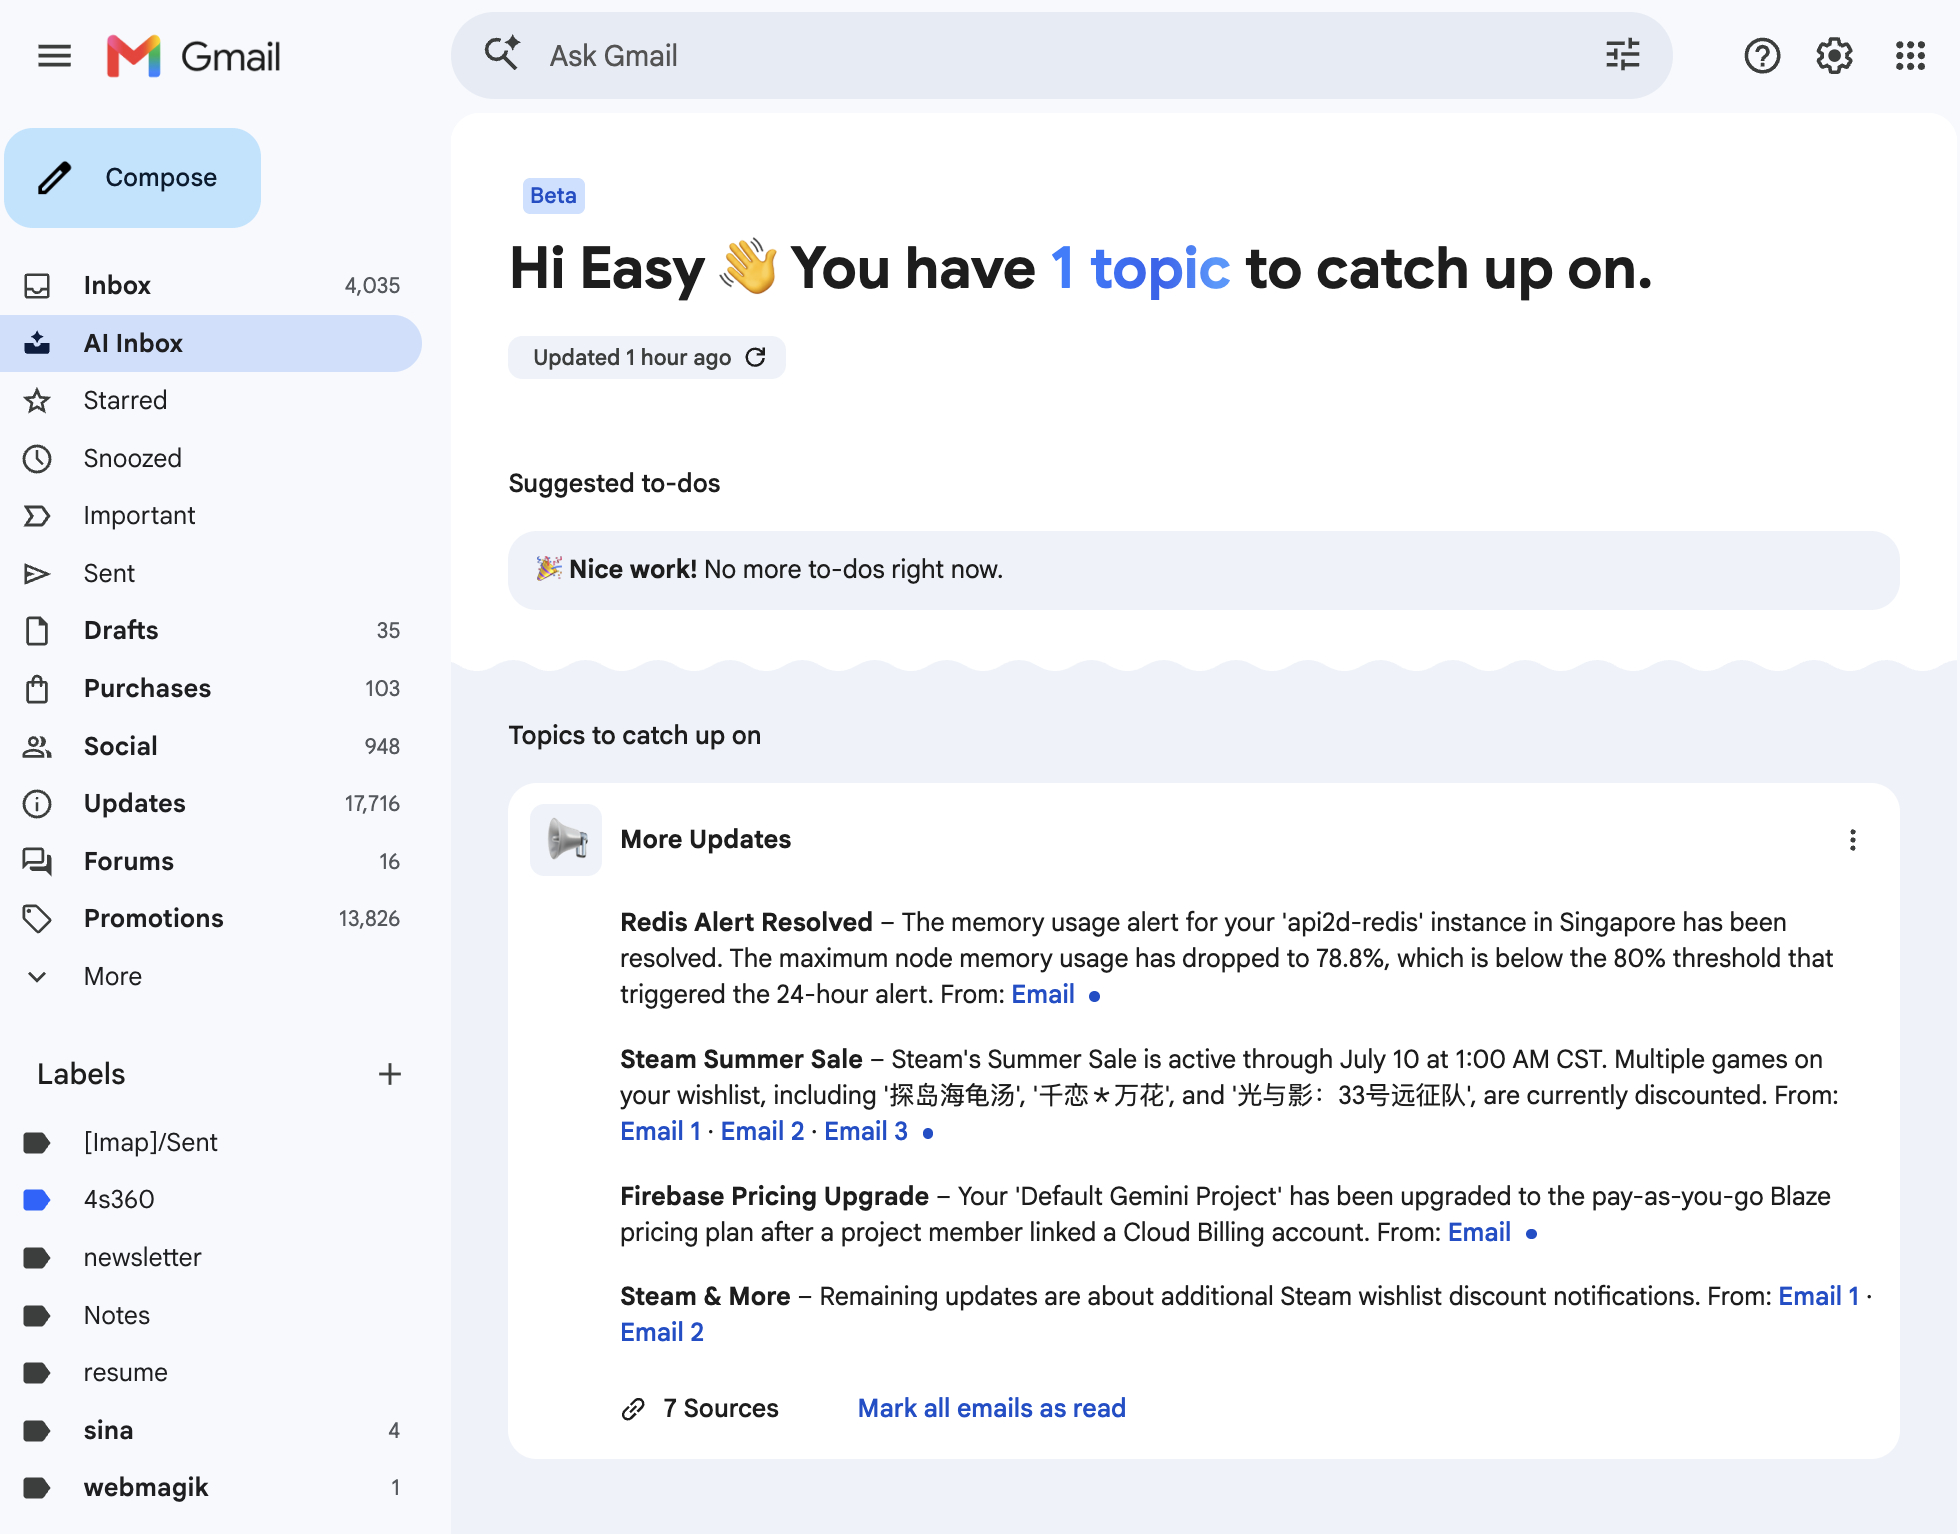Open Email 2 link under Steam Summer Sale
The height and width of the screenshot is (1534, 1960).
(762, 1131)
